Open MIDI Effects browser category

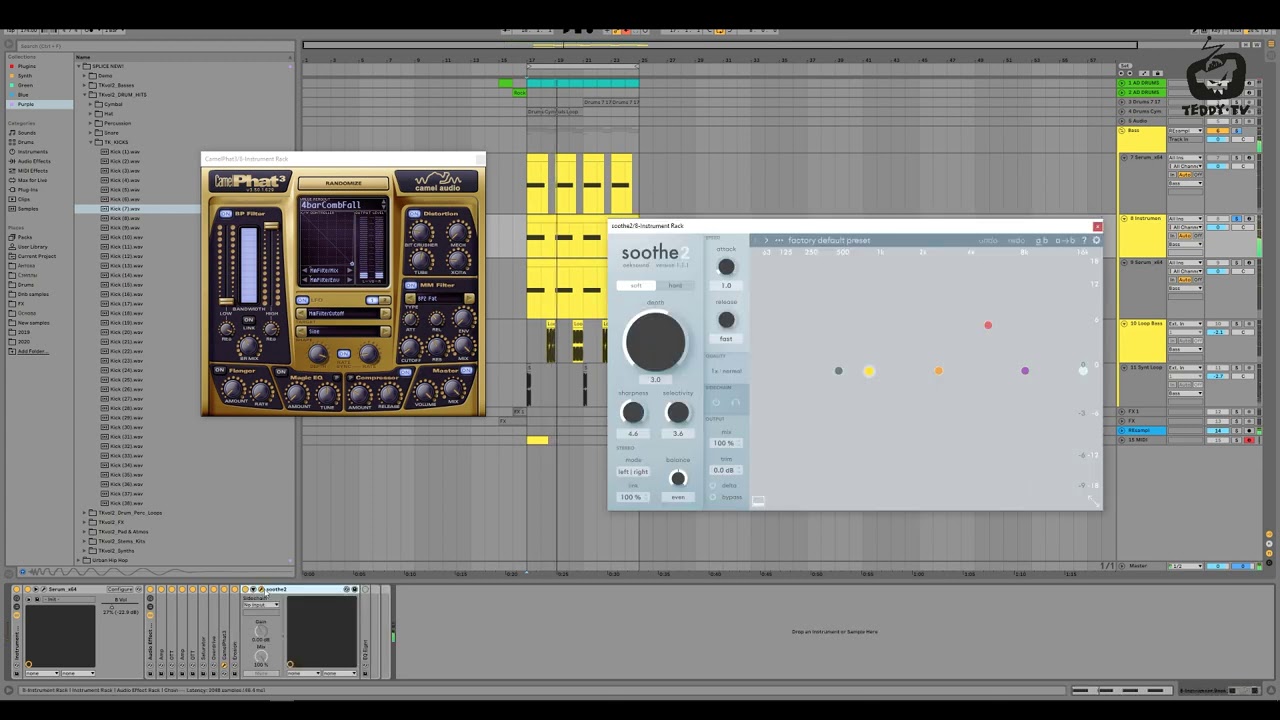coord(33,171)
